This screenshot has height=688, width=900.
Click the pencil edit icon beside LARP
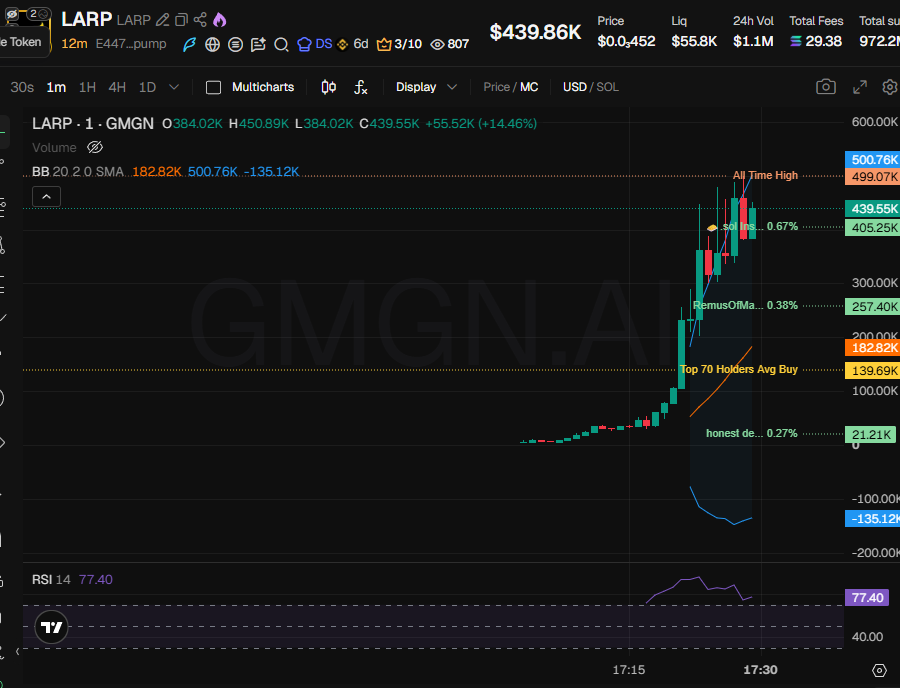162,20
